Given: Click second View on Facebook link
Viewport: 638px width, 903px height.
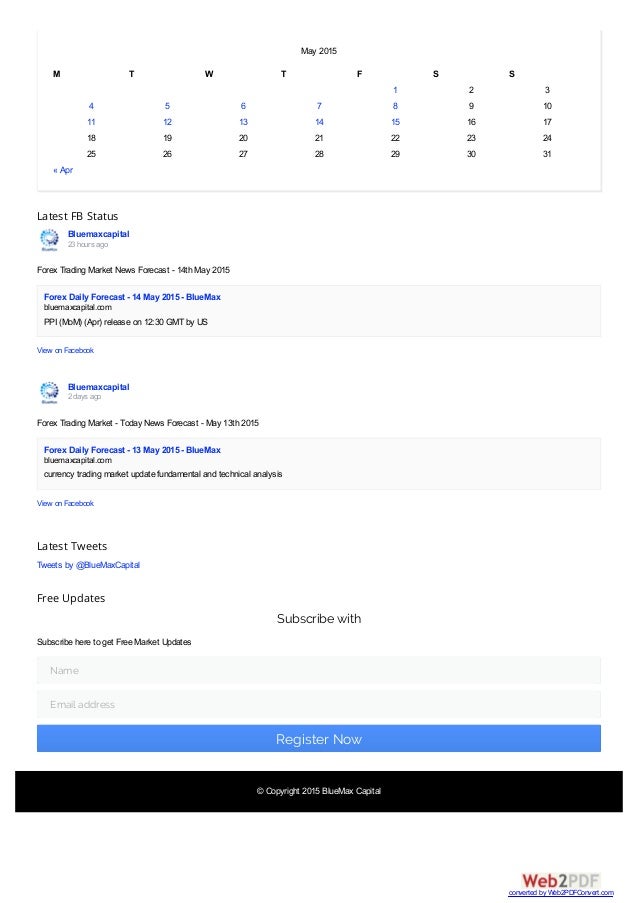Looking at the screenshot, I should (65, 503).
